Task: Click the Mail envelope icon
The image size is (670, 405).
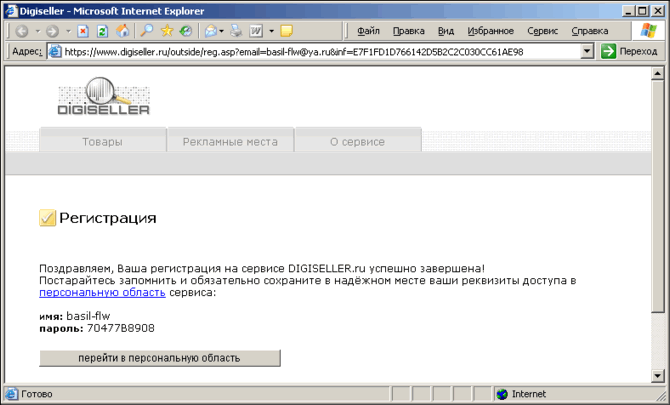Action: (211, 31)
